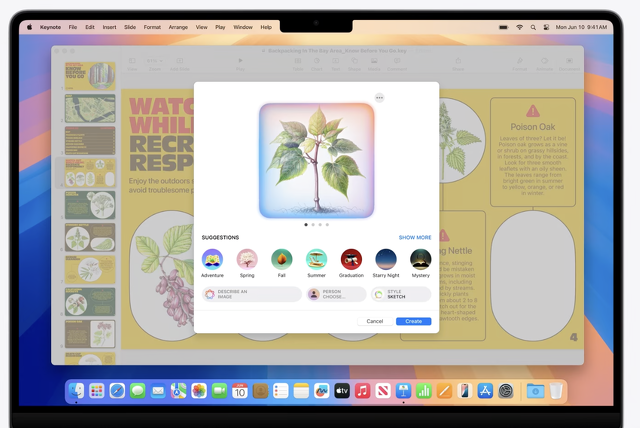Open Keynote app in the Dock

(403, 391)
